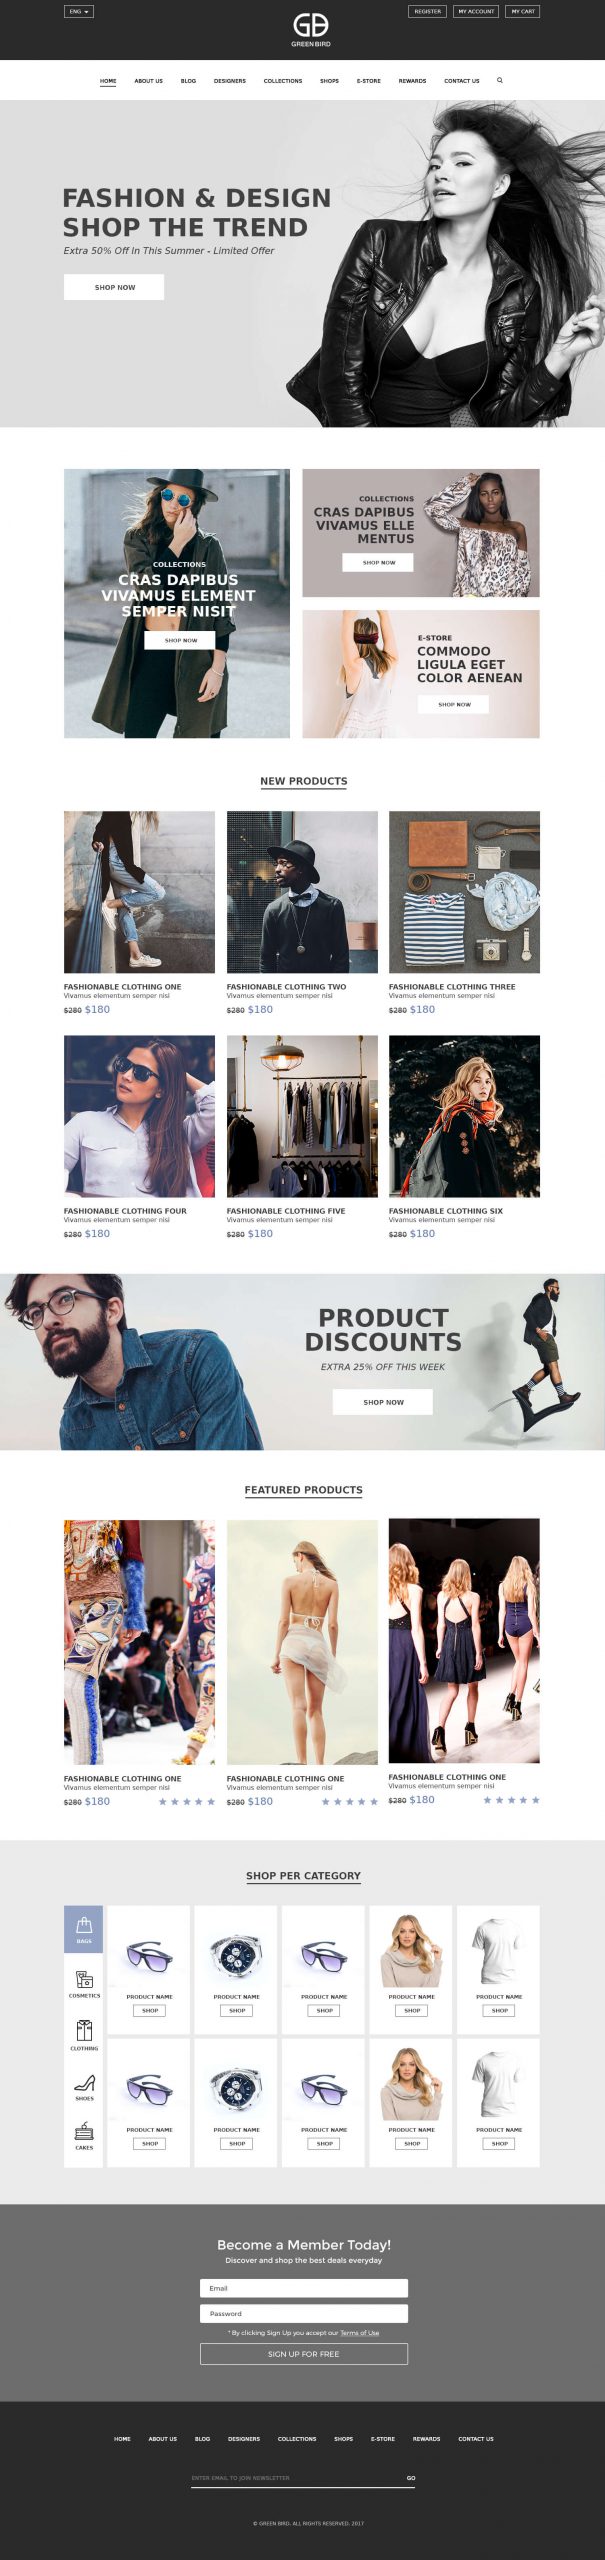Image resolution: width=605 pixels, height=2560 pixels.
Task: Open E-Store in top navigation menu
Action: point(369,81)
